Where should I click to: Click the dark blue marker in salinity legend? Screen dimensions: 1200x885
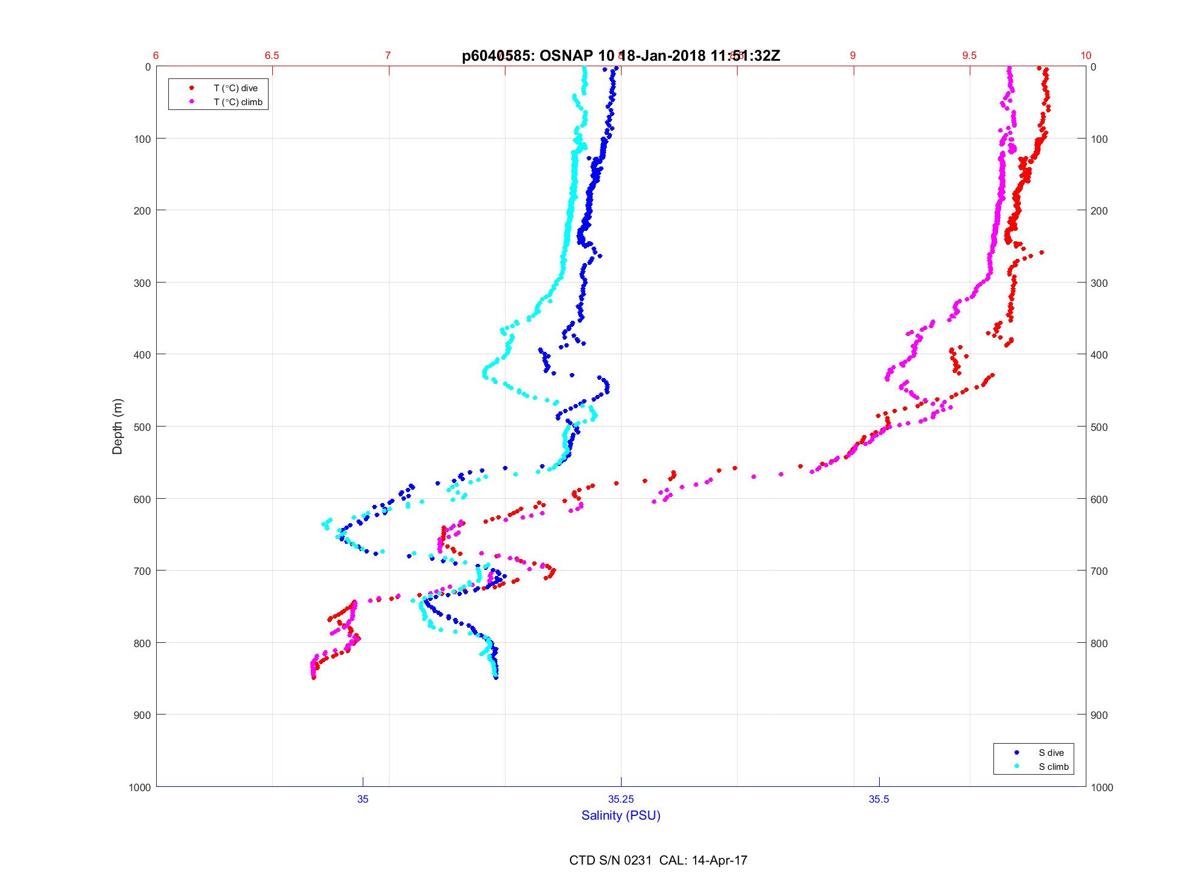[1016, 752]
